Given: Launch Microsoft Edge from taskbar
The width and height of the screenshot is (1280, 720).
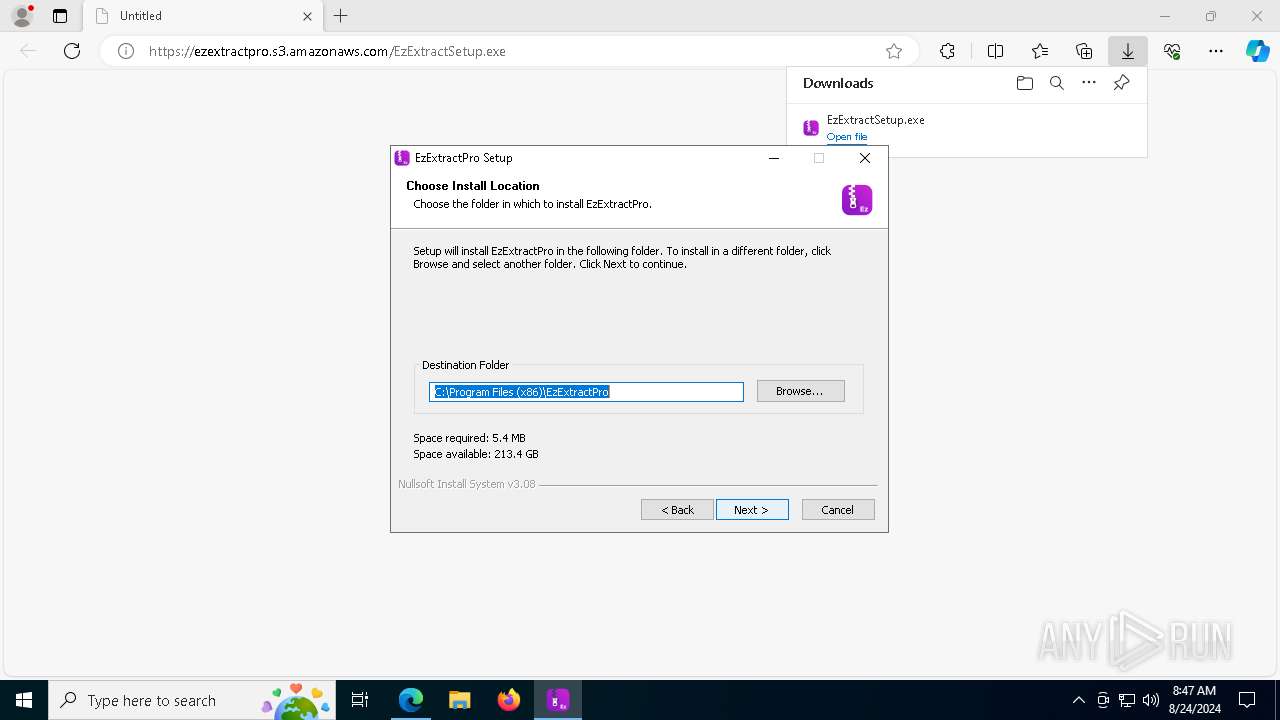Looking at the screenshot, I should [411, 701].
